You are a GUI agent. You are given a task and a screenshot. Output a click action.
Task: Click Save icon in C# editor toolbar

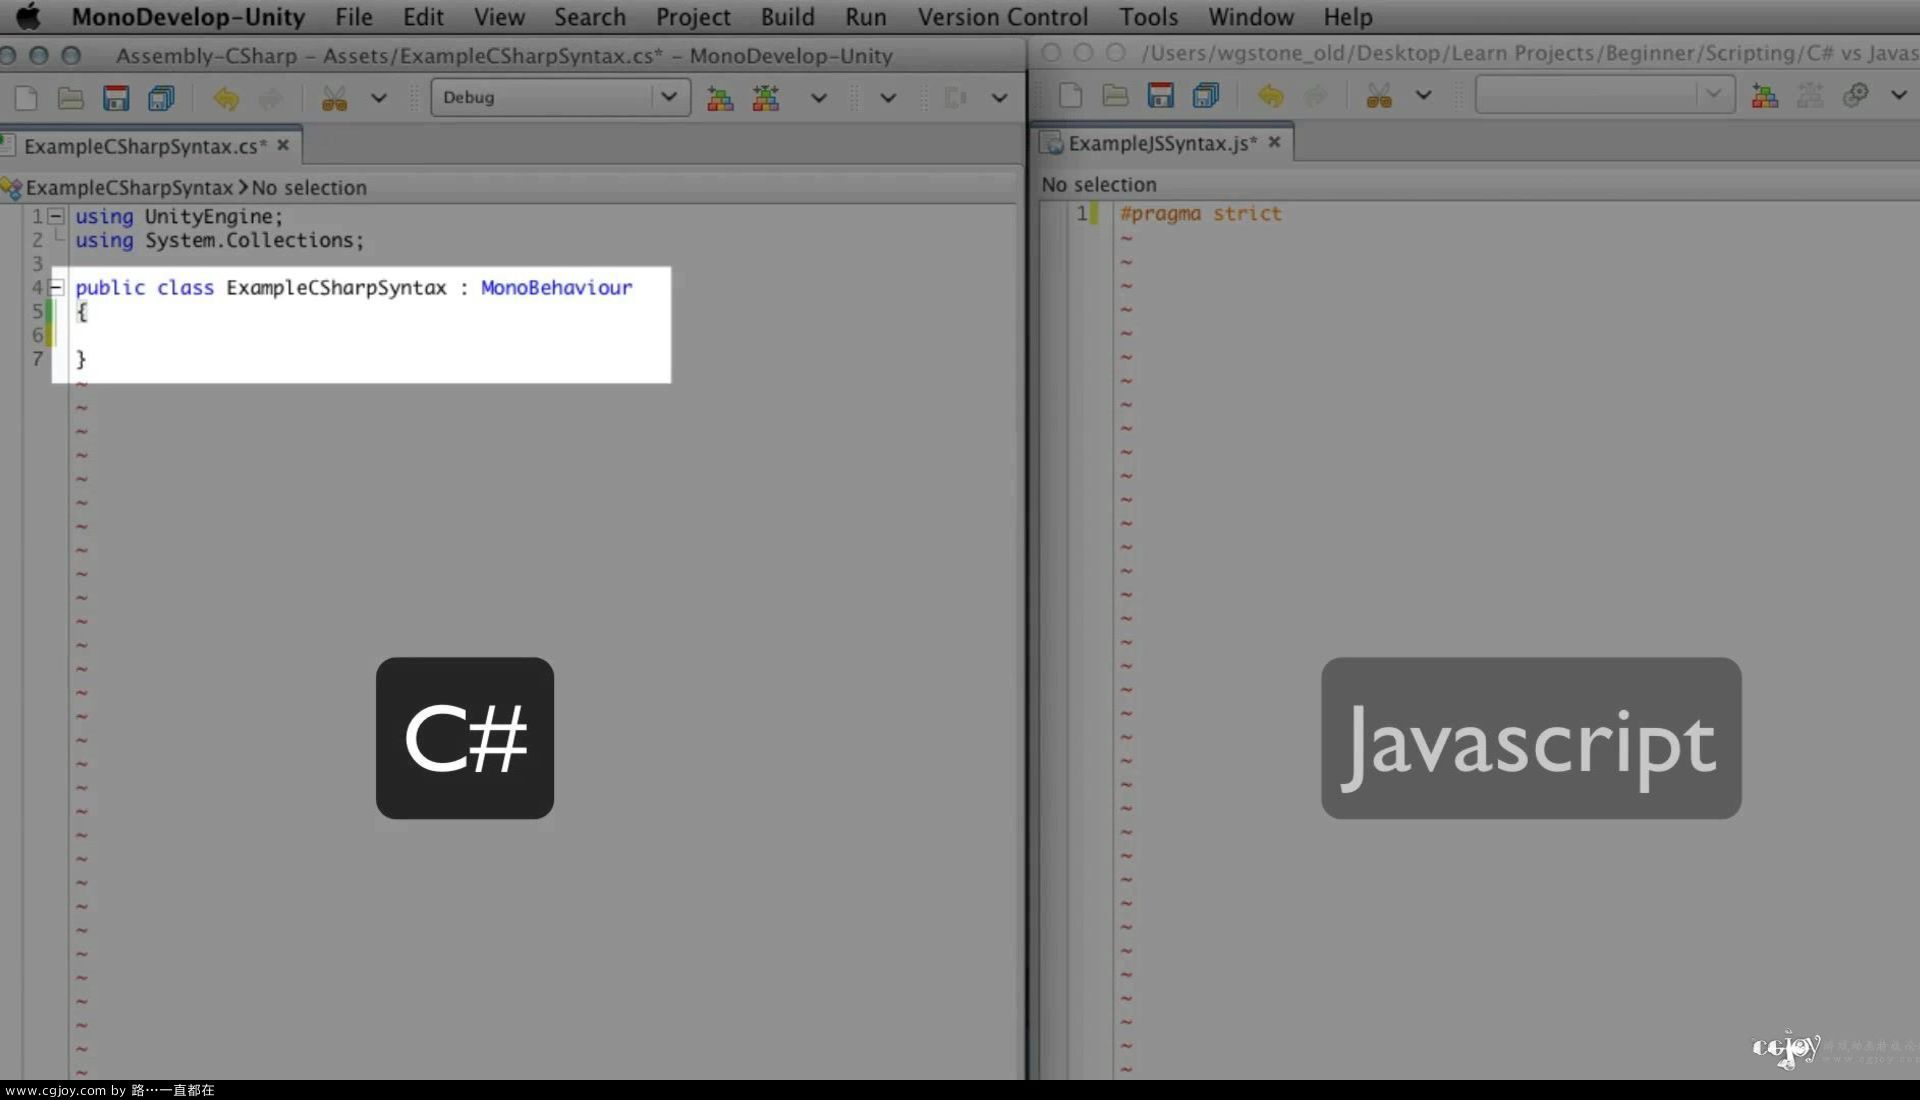click(x=116, y=98)
